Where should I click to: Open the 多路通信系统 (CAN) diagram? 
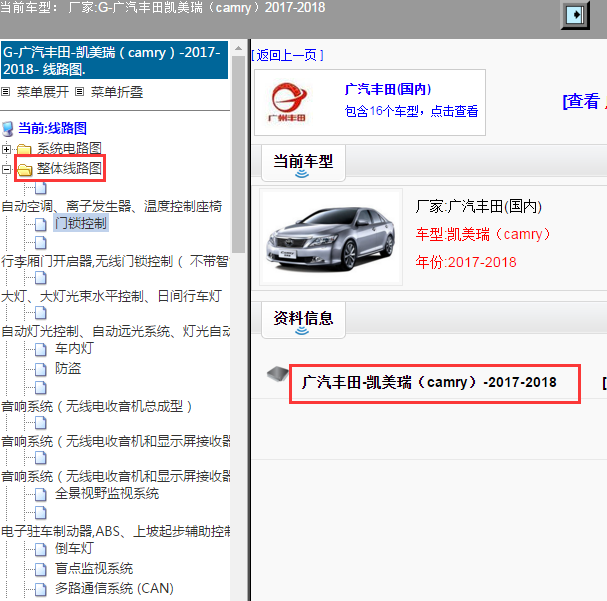click(114, 588)
